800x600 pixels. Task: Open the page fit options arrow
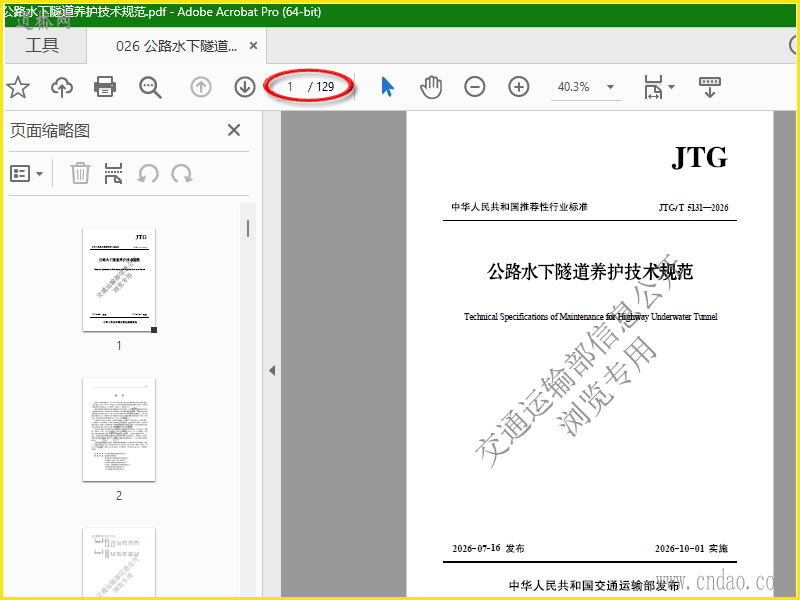click(x=671, y=87)
